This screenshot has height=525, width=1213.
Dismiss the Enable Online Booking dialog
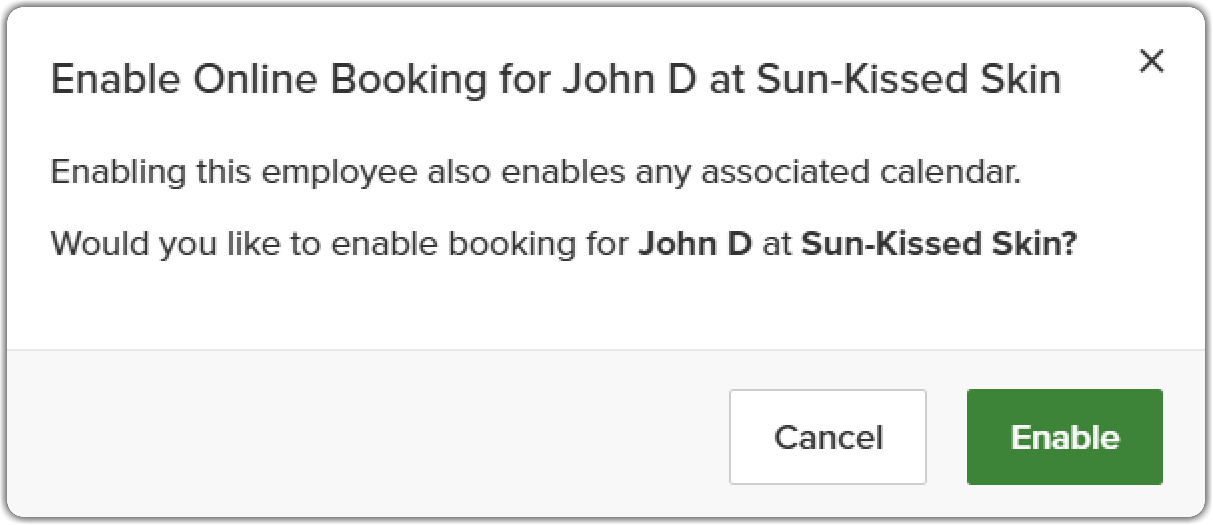(x=1152, y=61)
